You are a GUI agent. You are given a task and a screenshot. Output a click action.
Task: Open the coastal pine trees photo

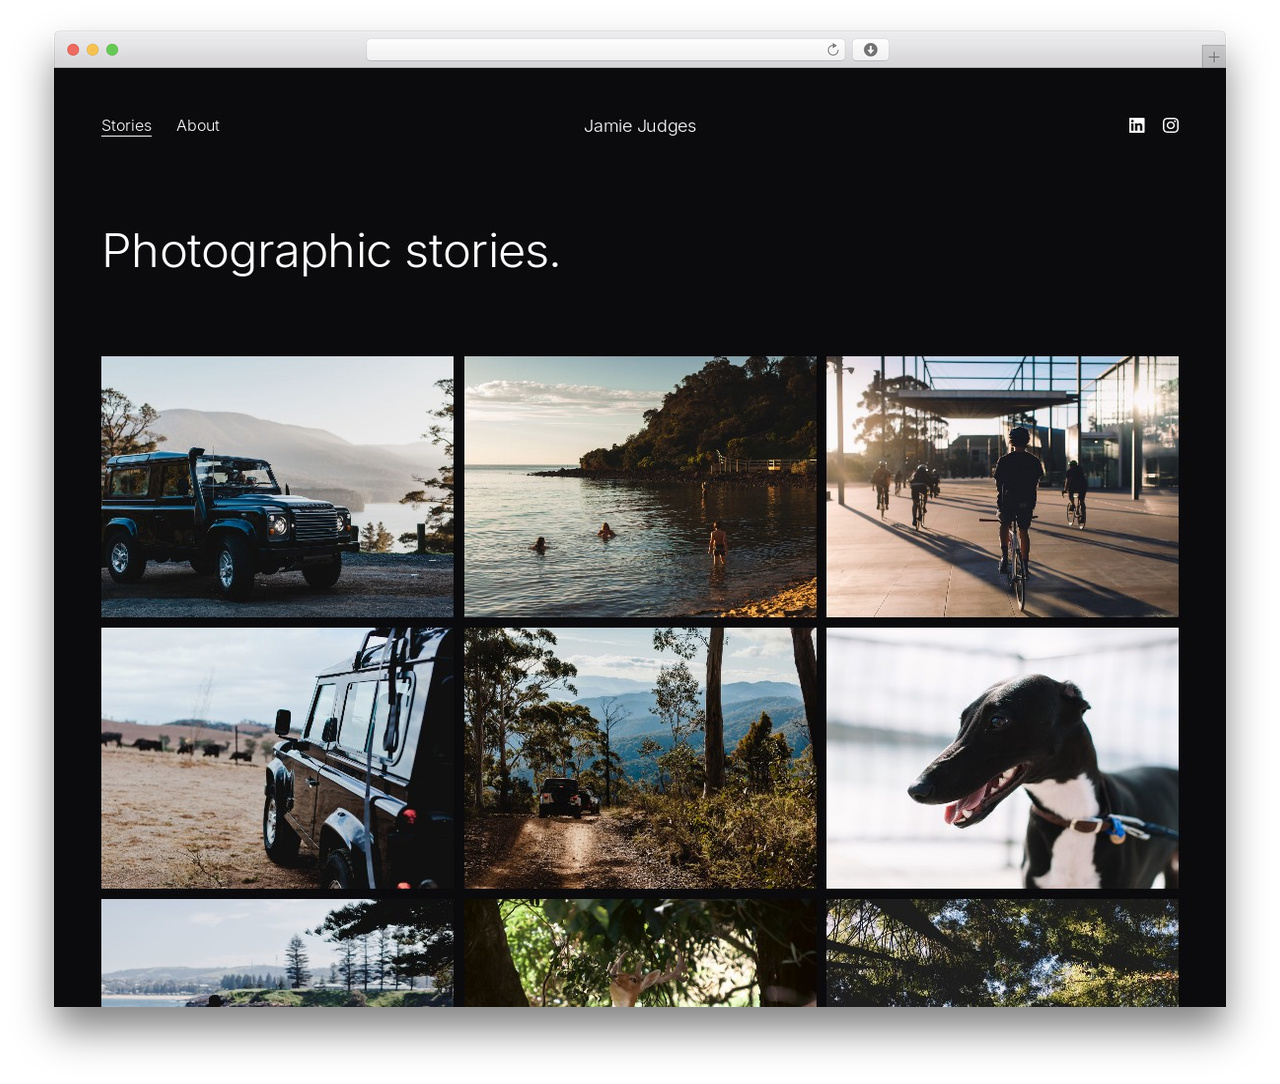277,953
